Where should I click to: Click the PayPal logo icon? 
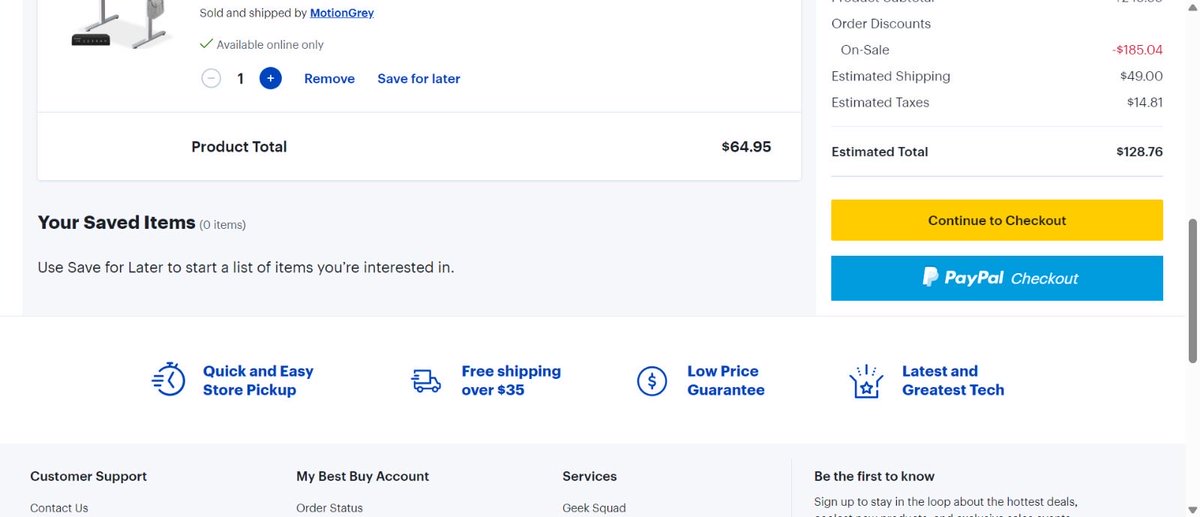pyautogui.click(x=930, y=278)
